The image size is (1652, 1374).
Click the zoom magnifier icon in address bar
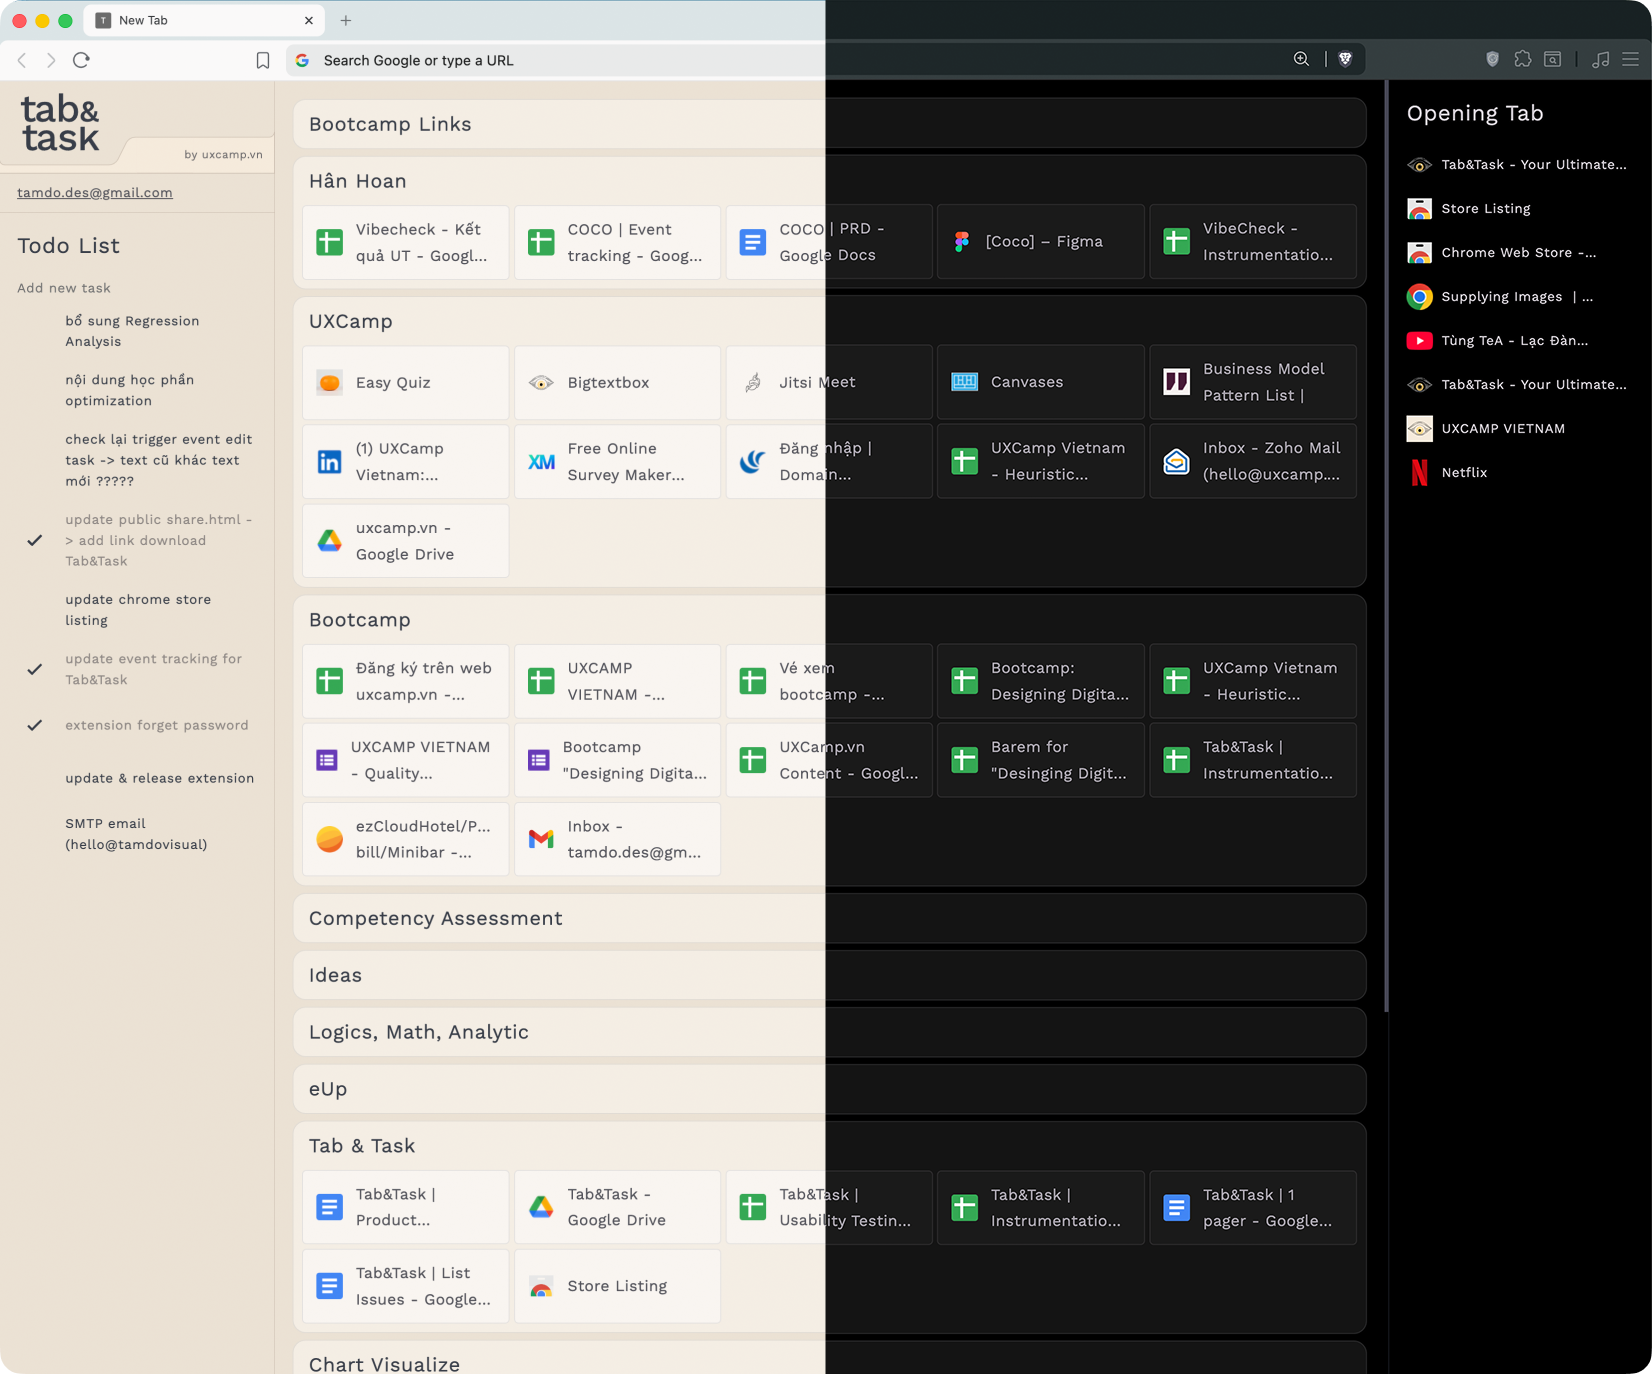coord(1301,59)
